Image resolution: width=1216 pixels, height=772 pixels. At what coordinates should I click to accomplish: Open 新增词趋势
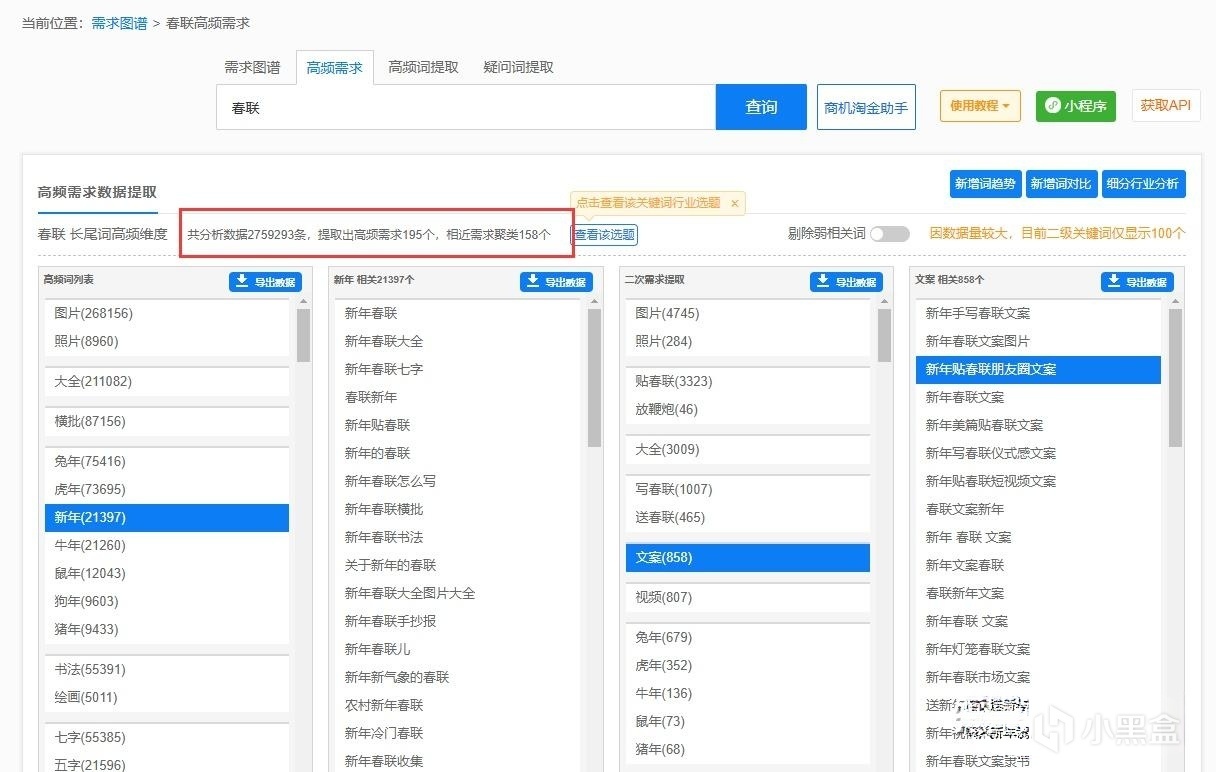tap(985, 184)
